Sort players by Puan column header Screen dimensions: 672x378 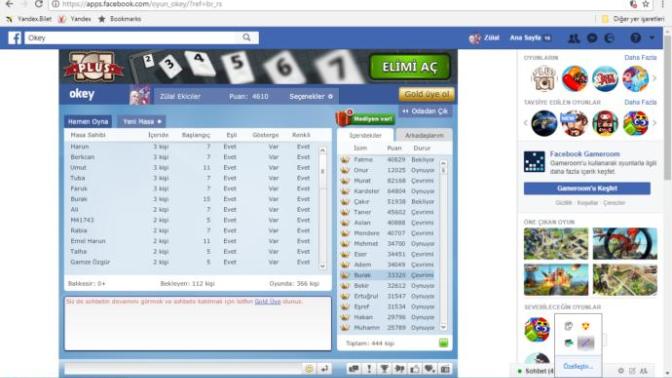coord(394,148)
